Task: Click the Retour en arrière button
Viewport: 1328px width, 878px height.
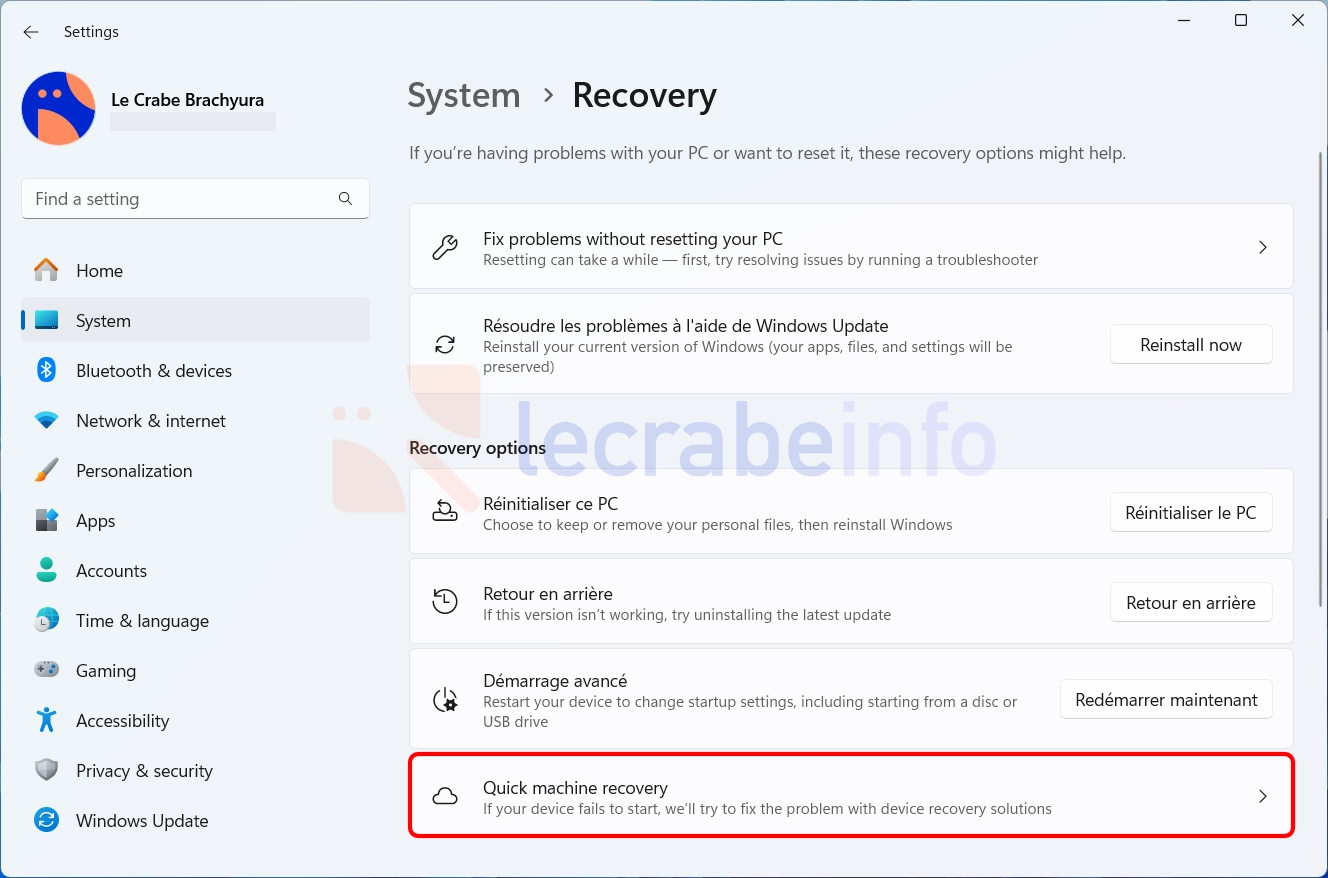Action: point(1191,602)
